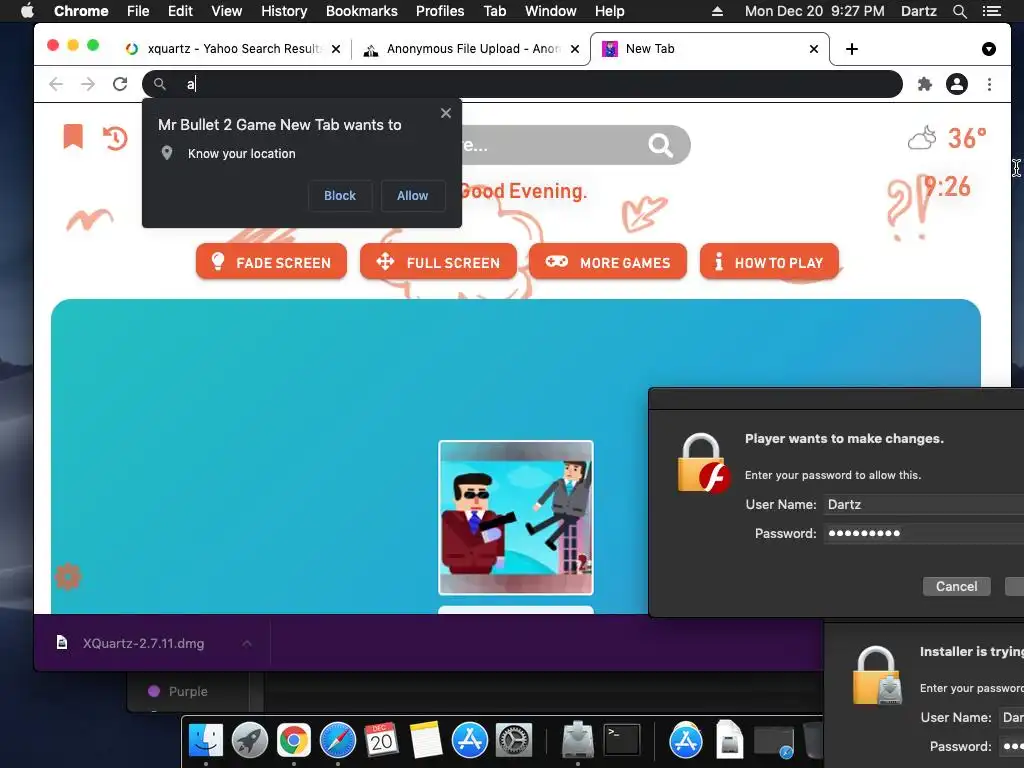Open the View menu
Image resolution: width=1024 pixels, height=768 pixels.
tap(227, 11)
